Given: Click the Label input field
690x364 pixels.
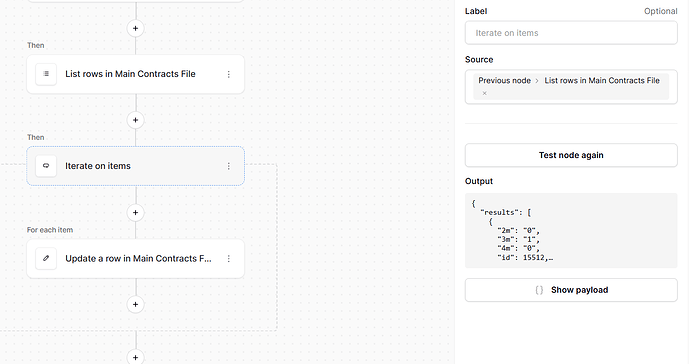Looking at the screenshot, I should click(x=571, y=33).
